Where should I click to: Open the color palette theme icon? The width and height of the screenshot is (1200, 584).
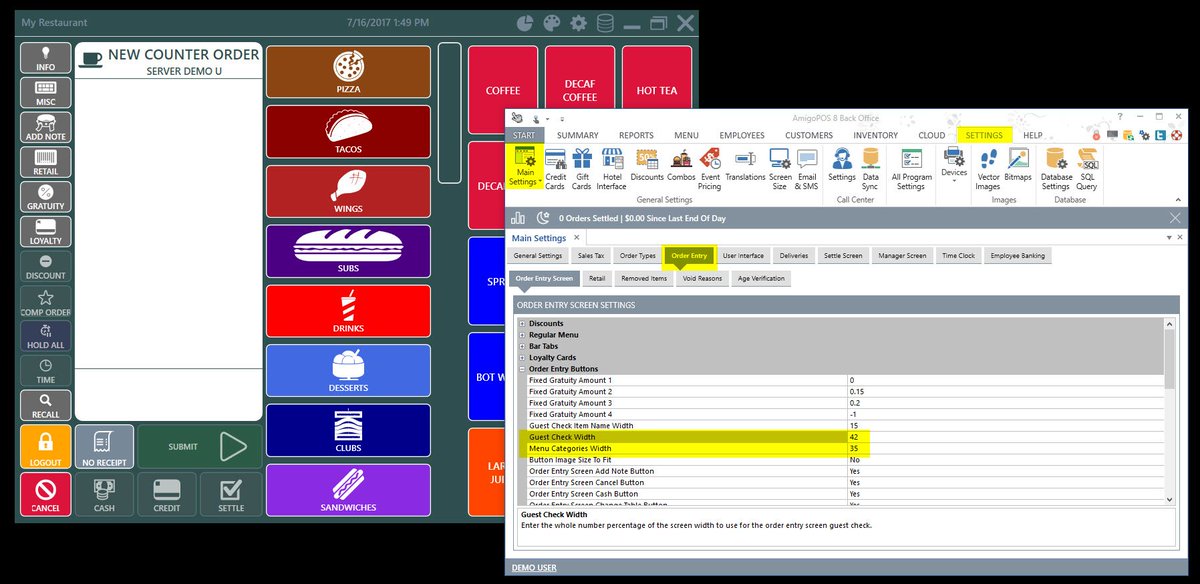(552, 23)
